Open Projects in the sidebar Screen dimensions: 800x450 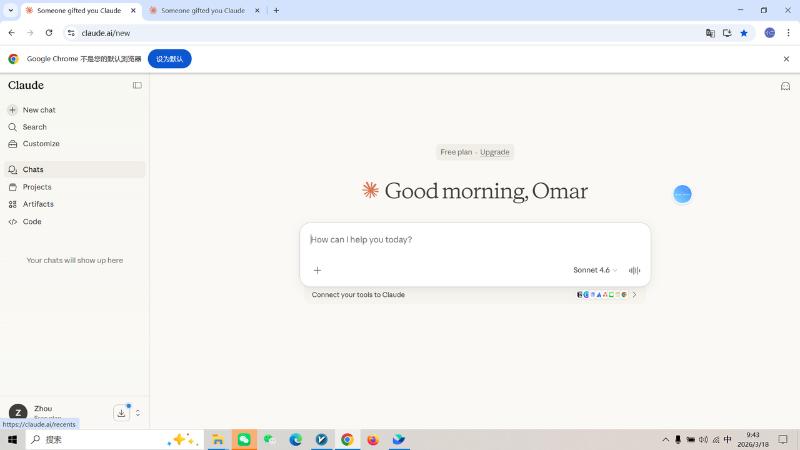(37, 187)
